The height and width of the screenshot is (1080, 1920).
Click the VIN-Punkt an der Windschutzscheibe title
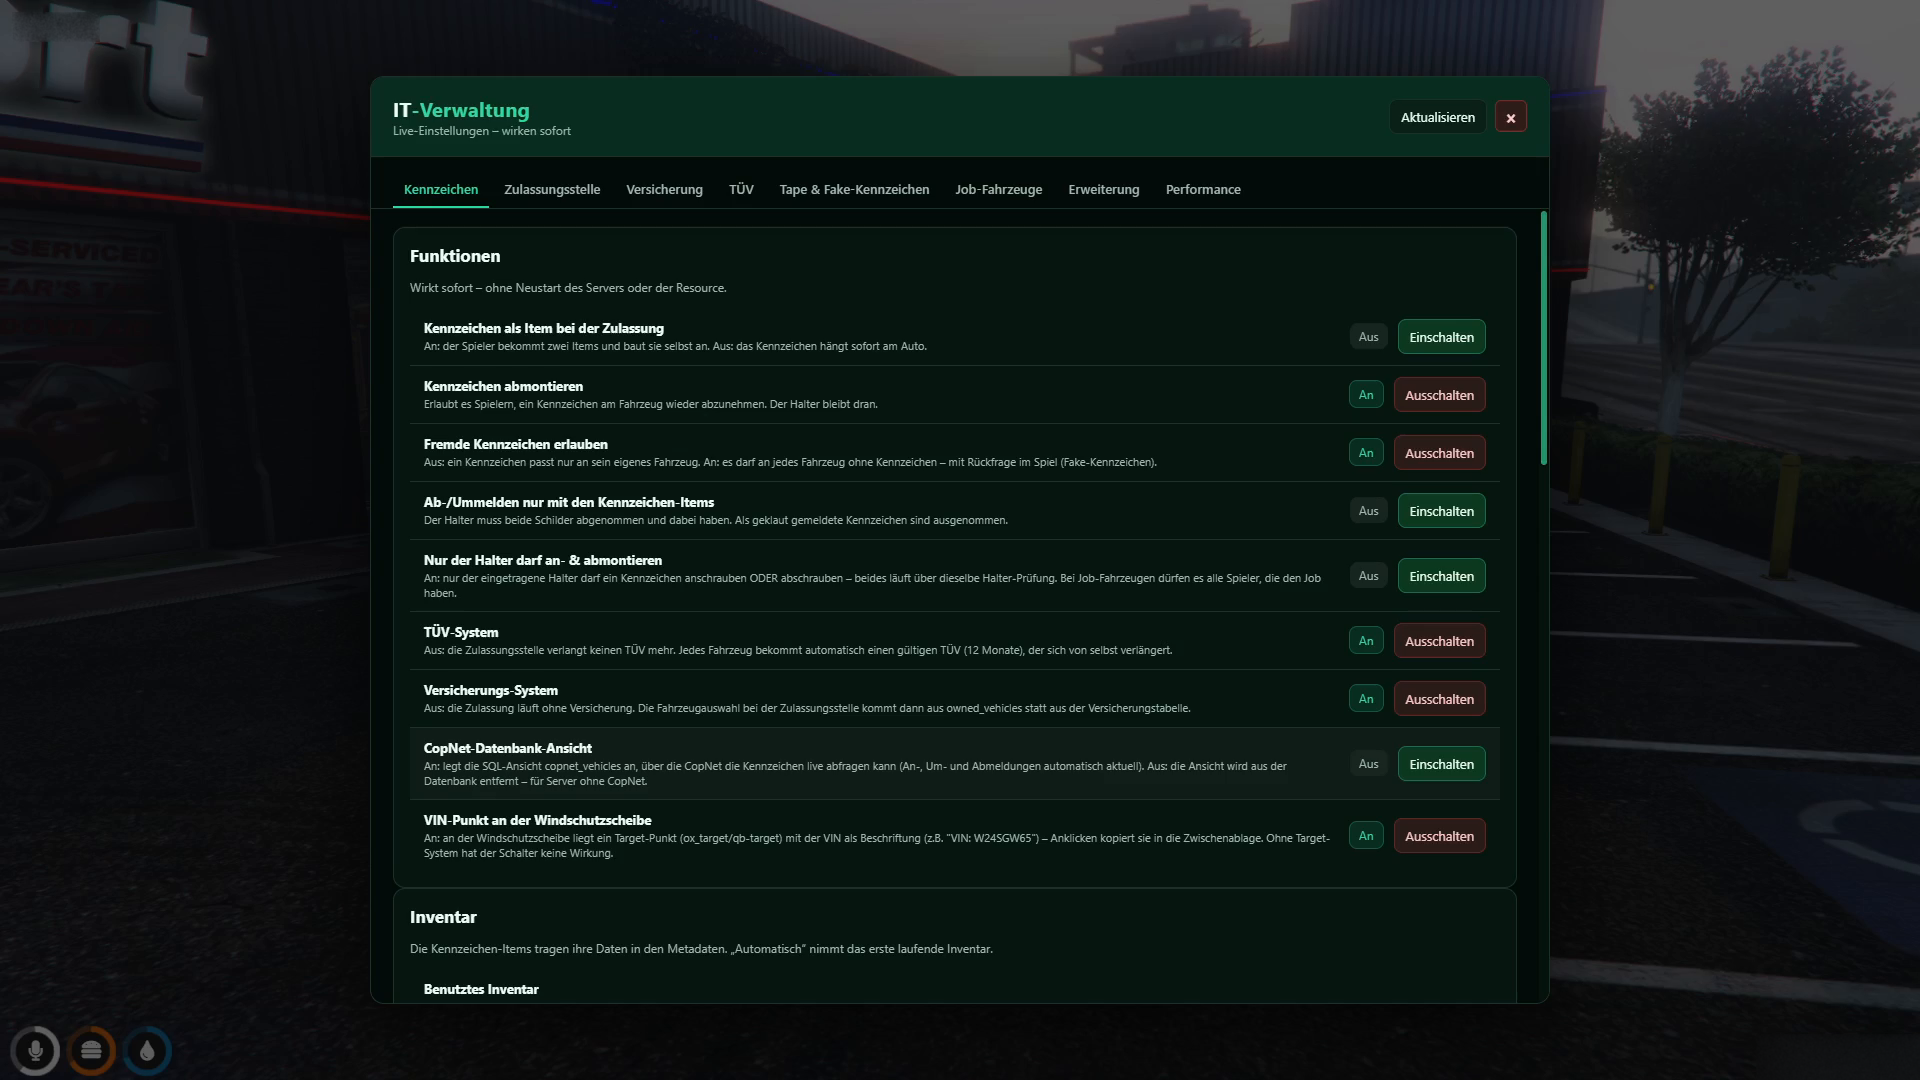coord(537,820)
